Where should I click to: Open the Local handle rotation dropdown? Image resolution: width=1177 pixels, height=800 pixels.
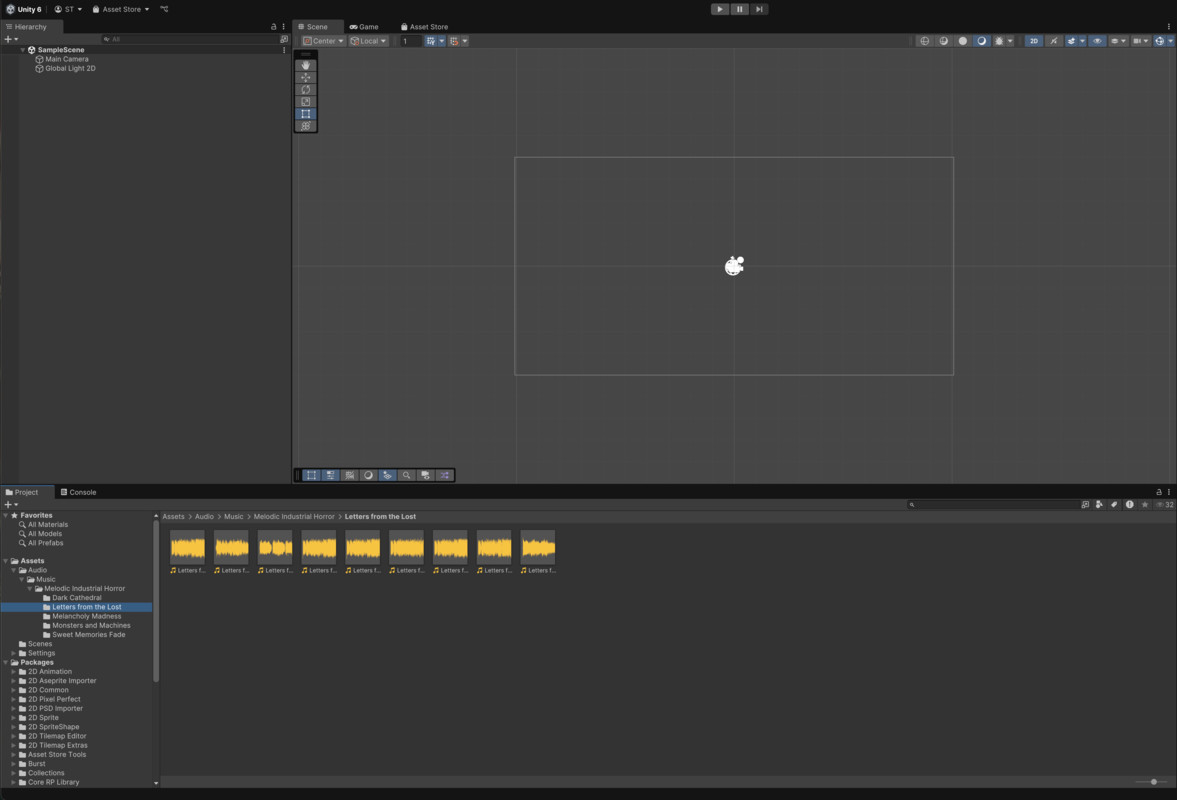[368, 41]
